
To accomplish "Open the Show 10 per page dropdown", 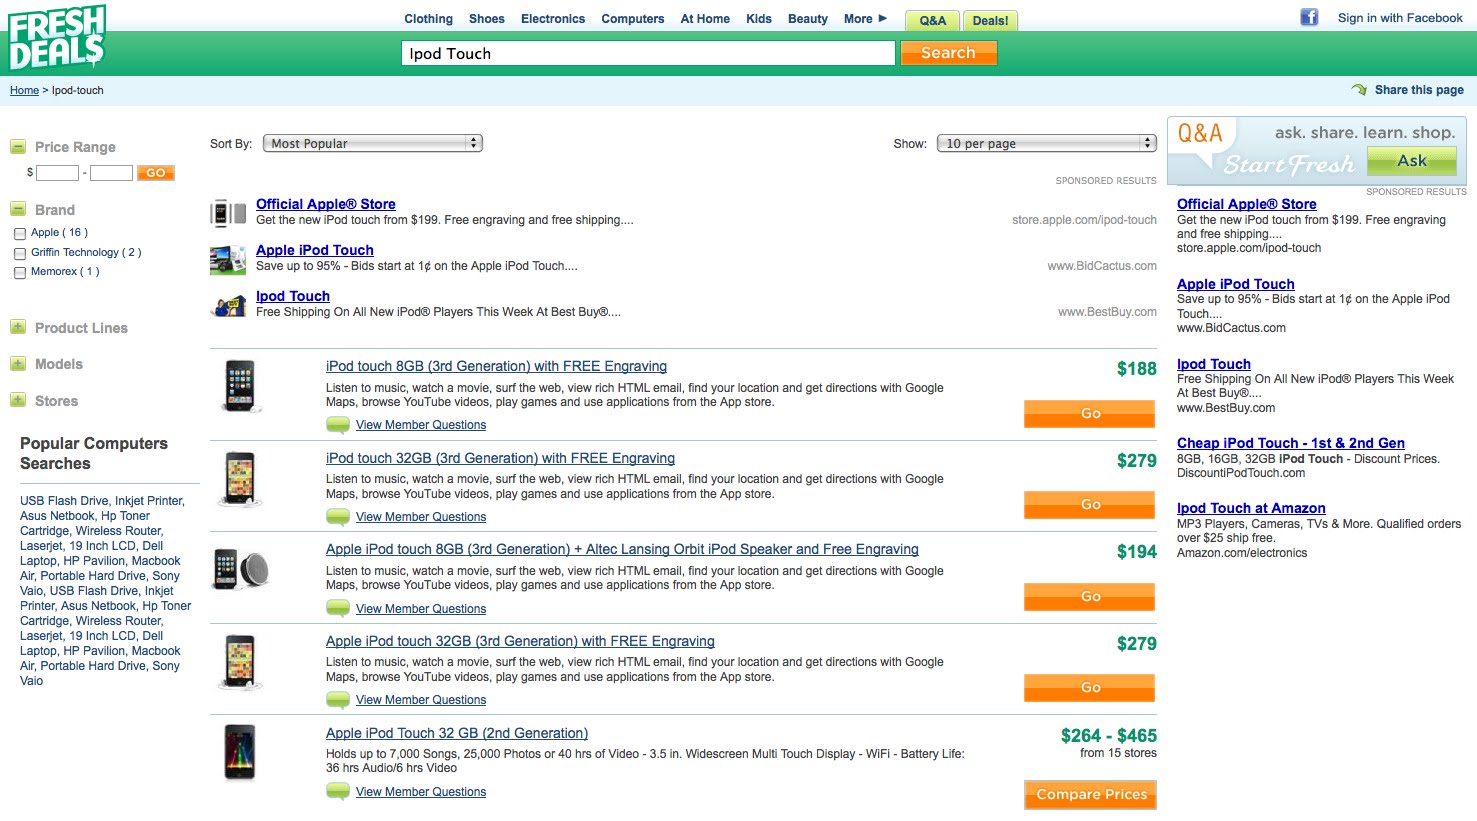I will tap(1047, 144).
